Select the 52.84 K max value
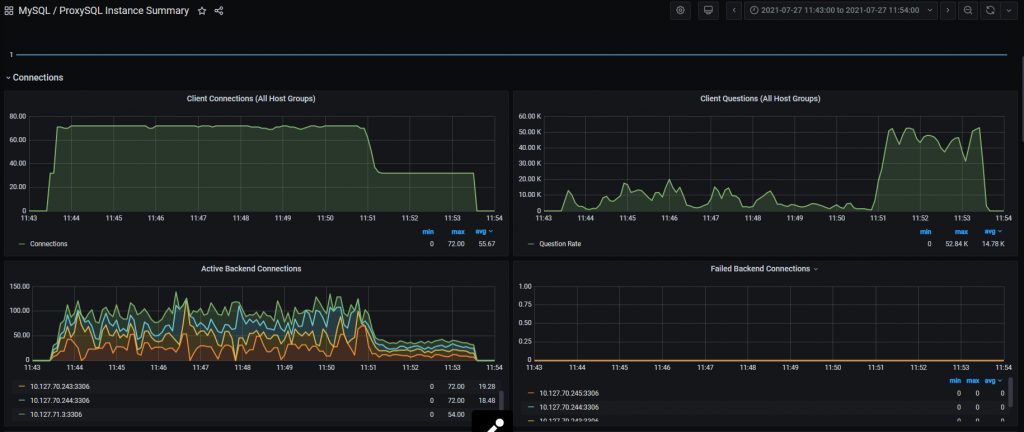Screen dimensions: 1024x432 957,244
